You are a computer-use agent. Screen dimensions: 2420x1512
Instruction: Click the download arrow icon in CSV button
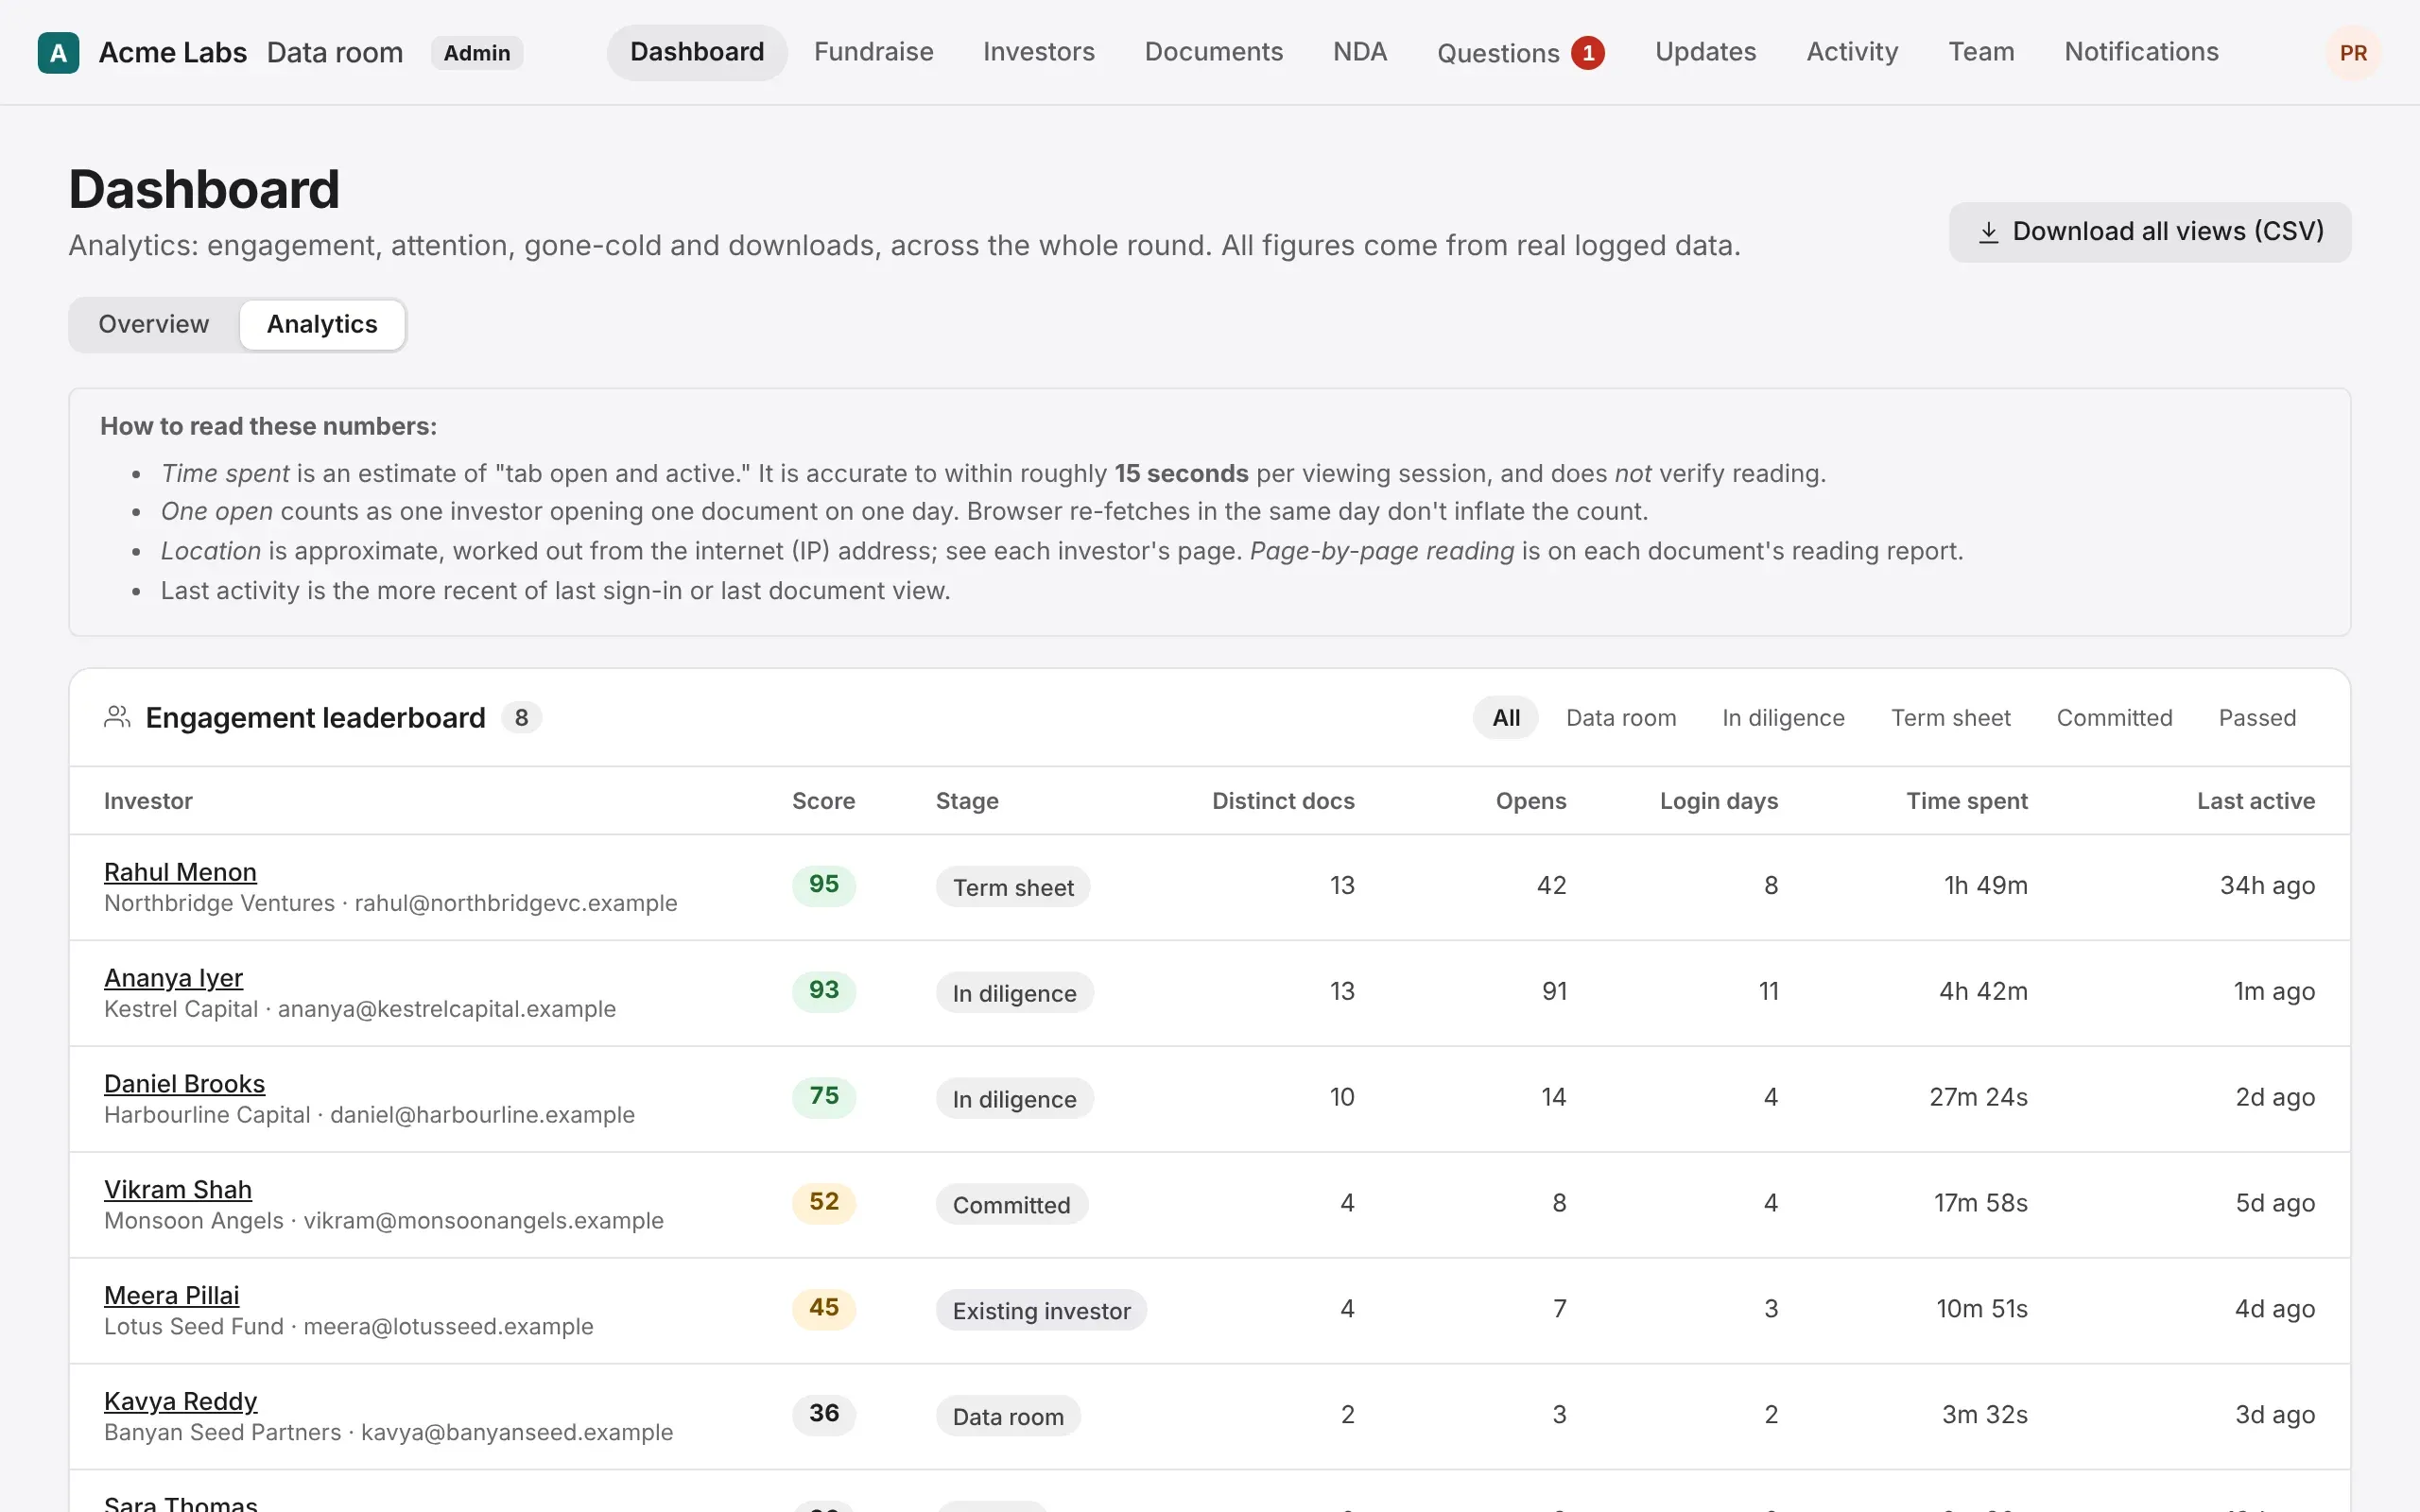1989,232
